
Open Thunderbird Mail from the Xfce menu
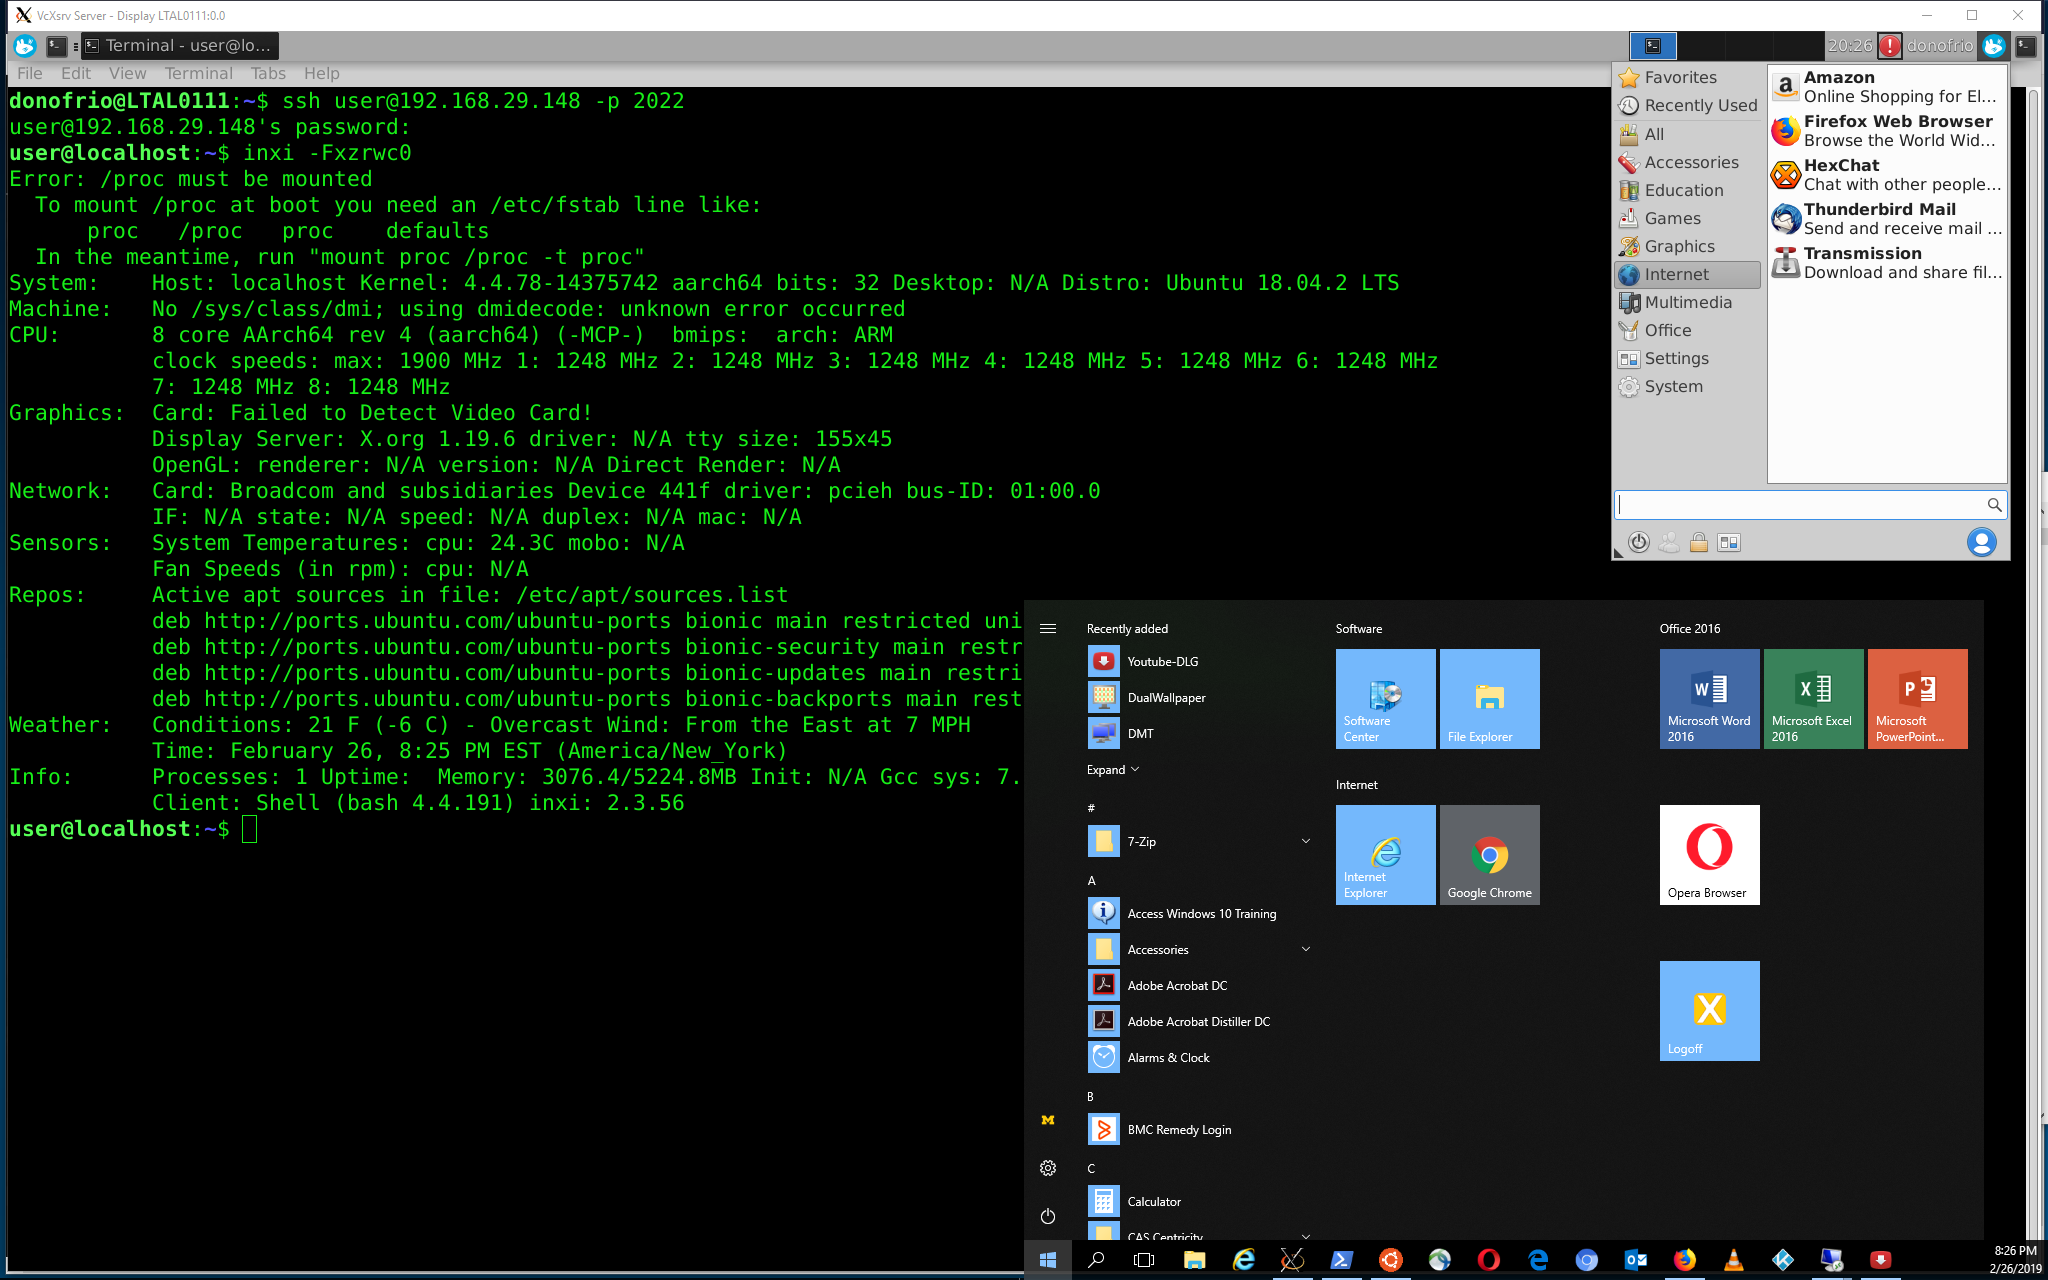click(x=1887, y=219)
